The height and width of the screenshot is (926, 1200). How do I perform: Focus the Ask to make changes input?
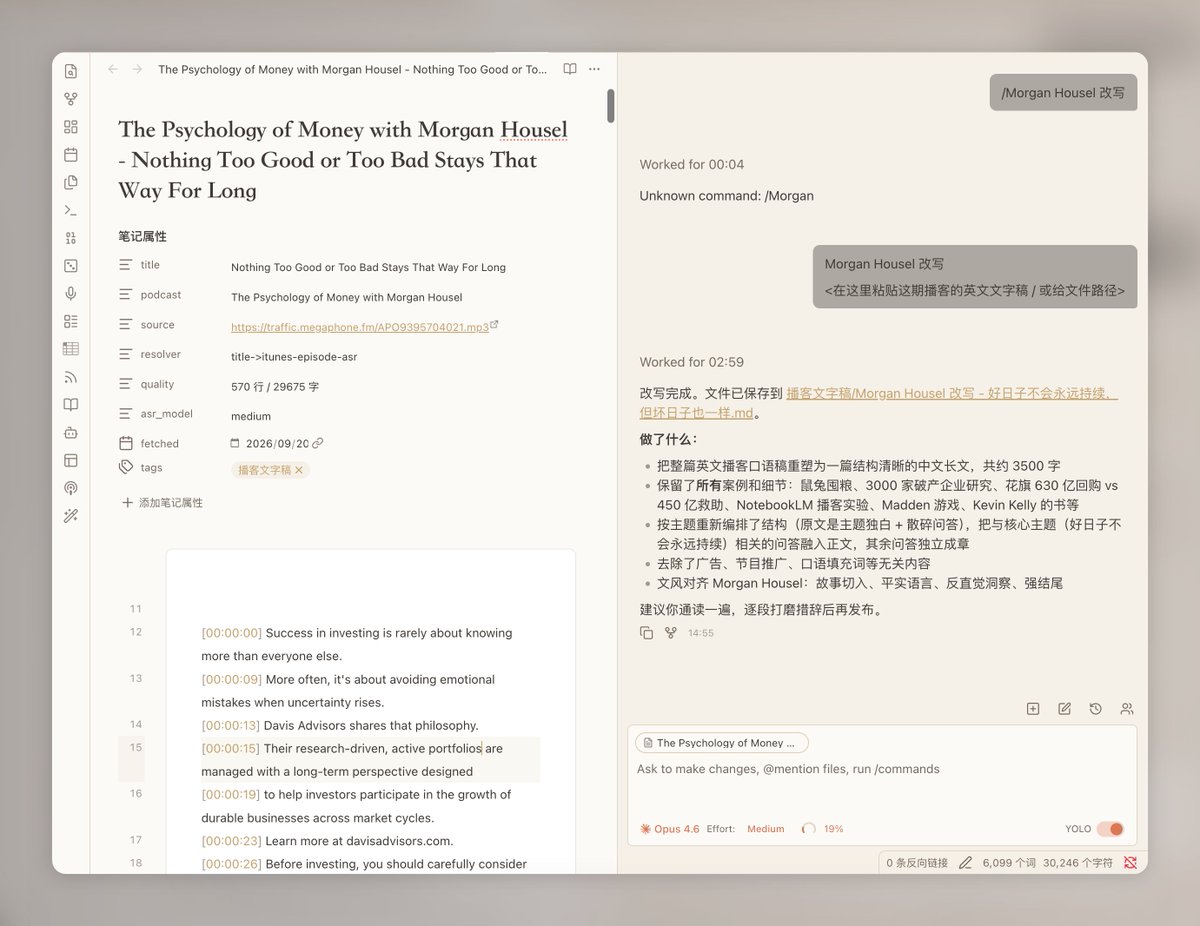(882, 769)
